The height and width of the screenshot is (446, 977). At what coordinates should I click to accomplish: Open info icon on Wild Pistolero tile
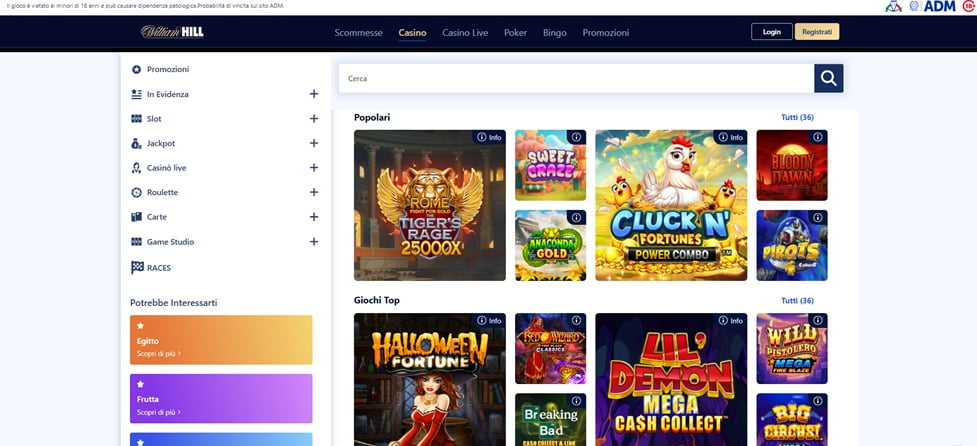pos(818,320)
